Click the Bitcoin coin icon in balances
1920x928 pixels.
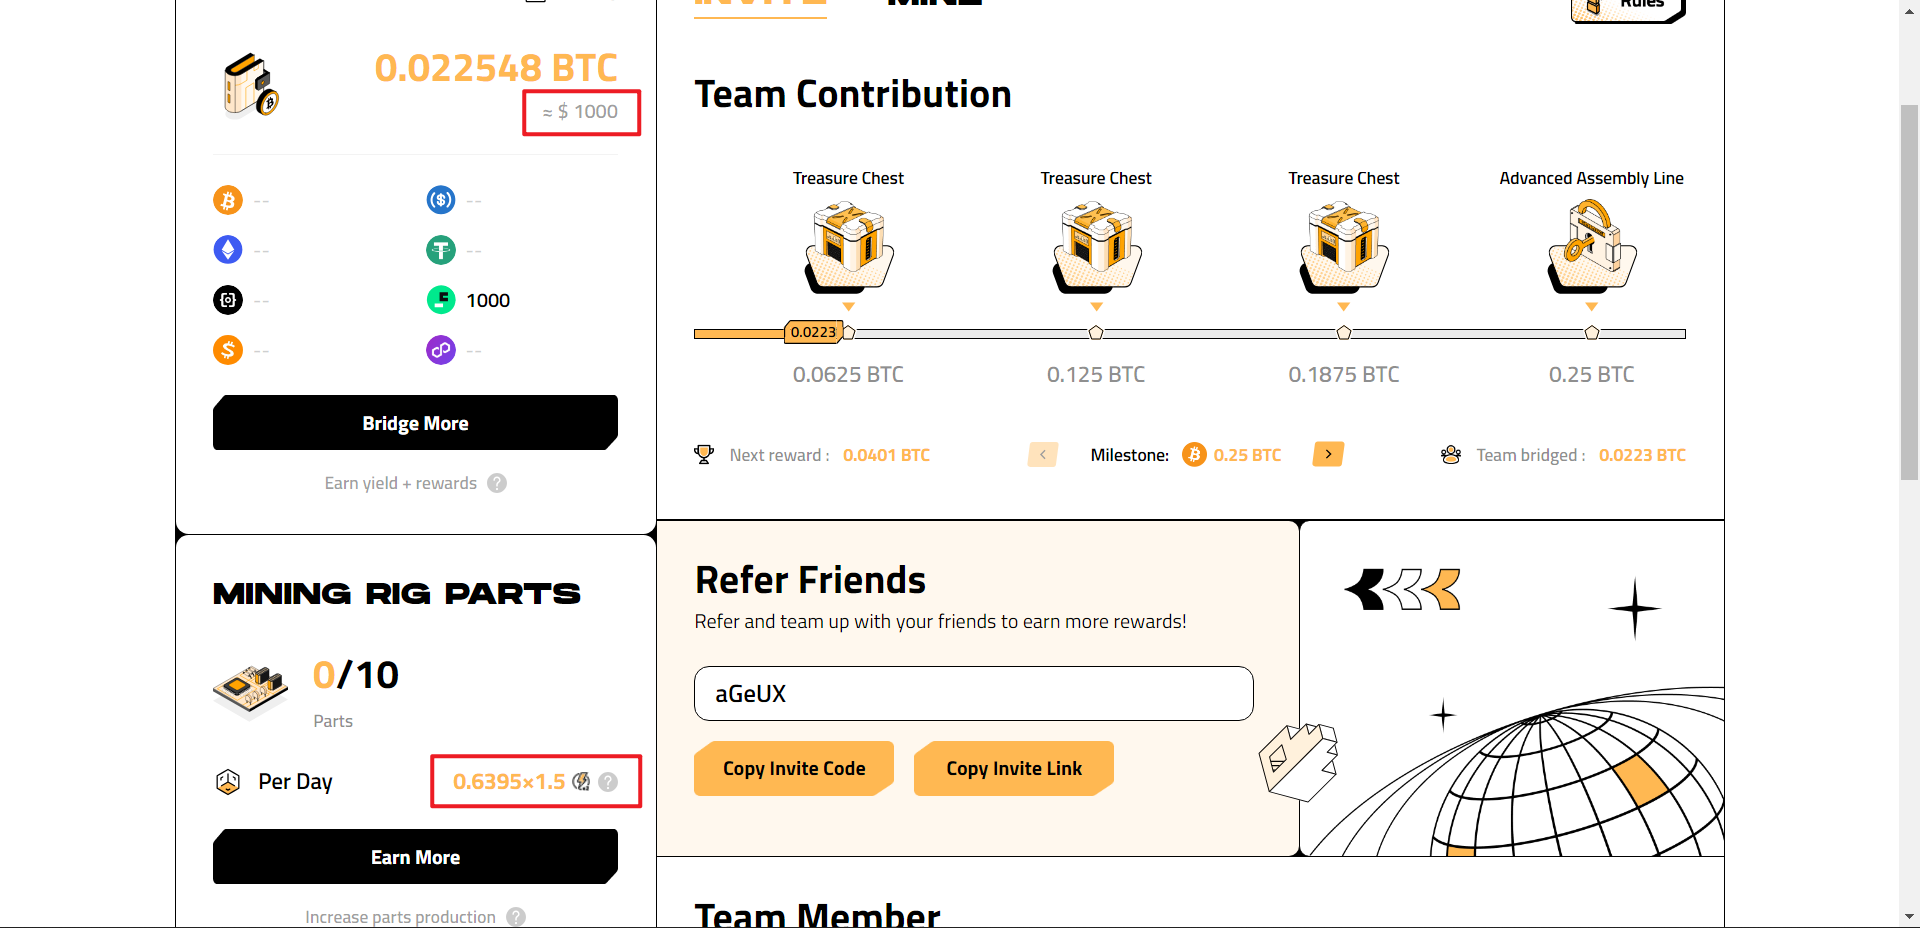click(x=228, y=200)
